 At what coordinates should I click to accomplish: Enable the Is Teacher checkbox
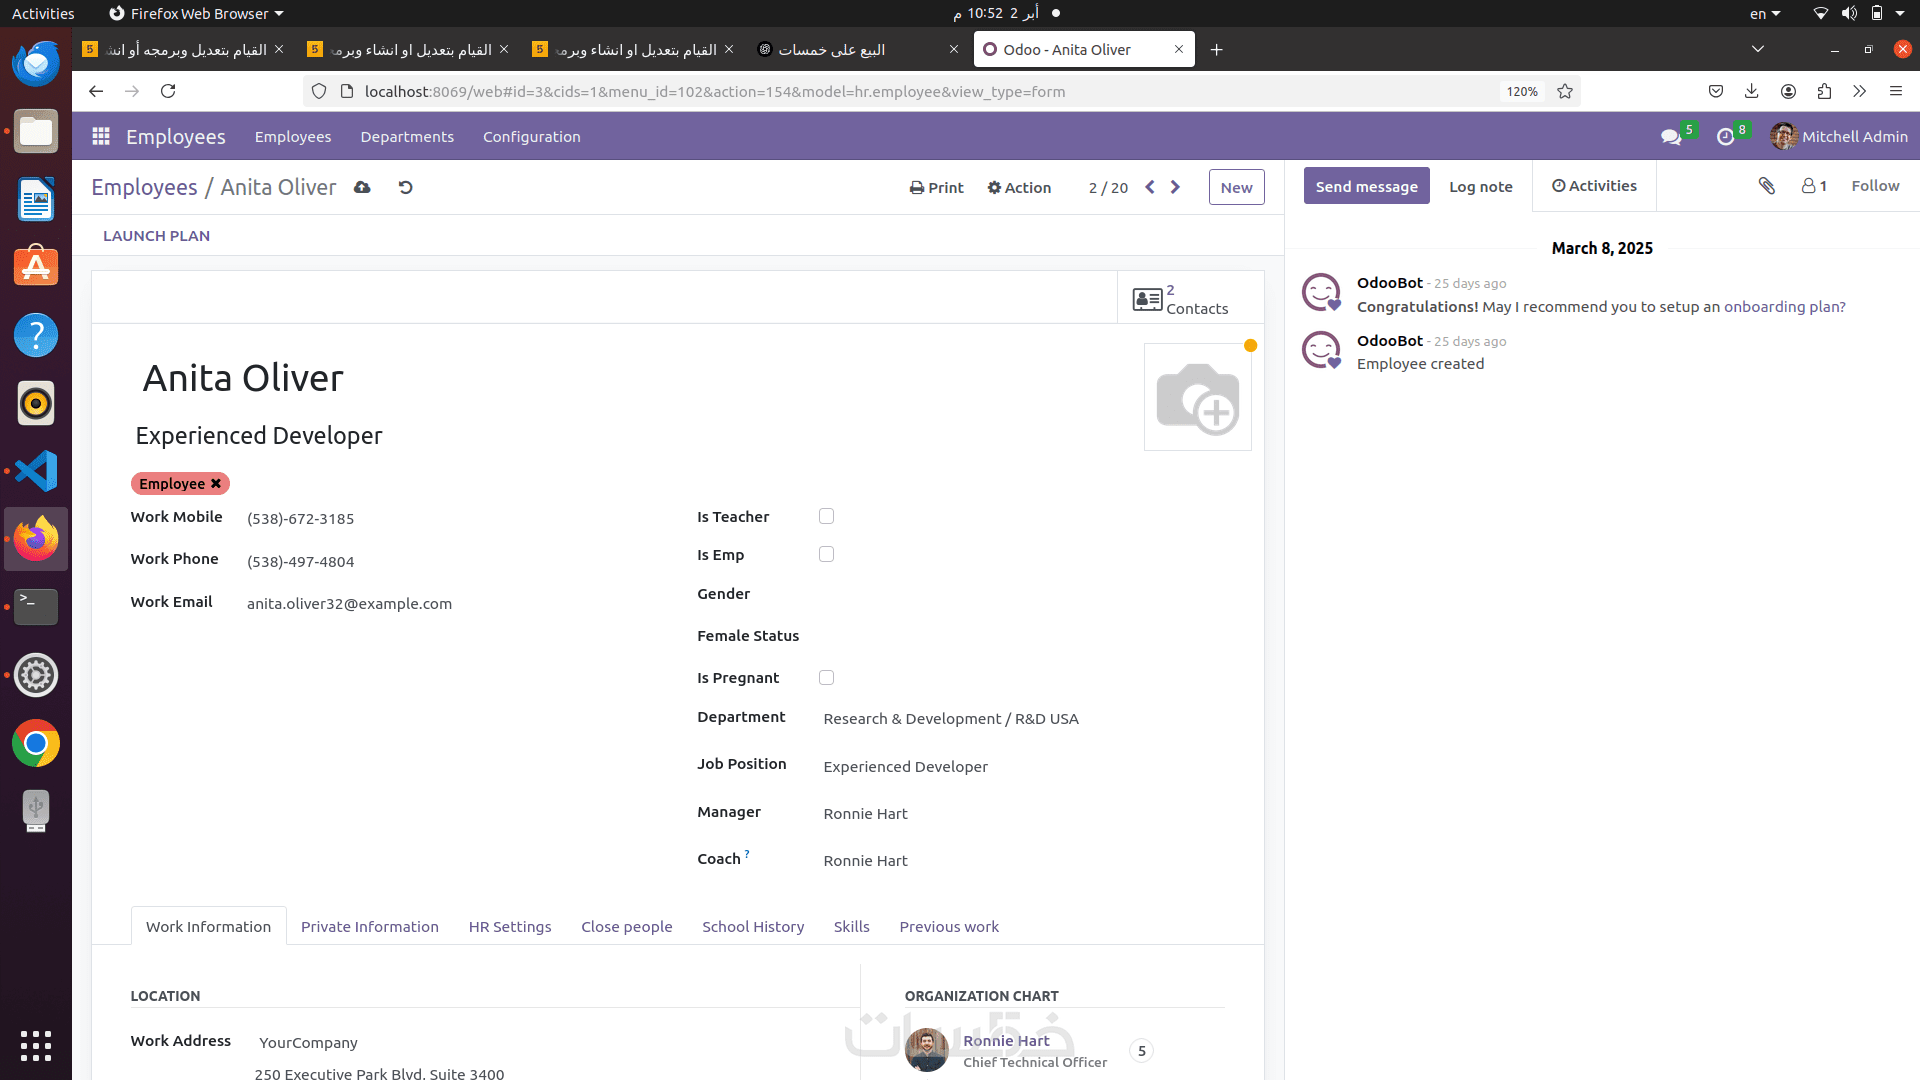[x=826, y=516]
